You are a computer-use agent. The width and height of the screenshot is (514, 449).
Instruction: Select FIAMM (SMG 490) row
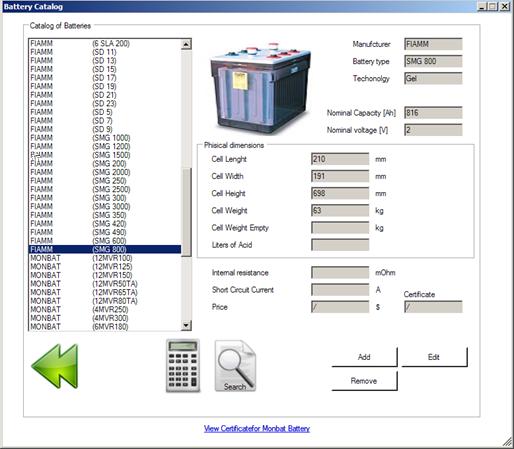105,232
